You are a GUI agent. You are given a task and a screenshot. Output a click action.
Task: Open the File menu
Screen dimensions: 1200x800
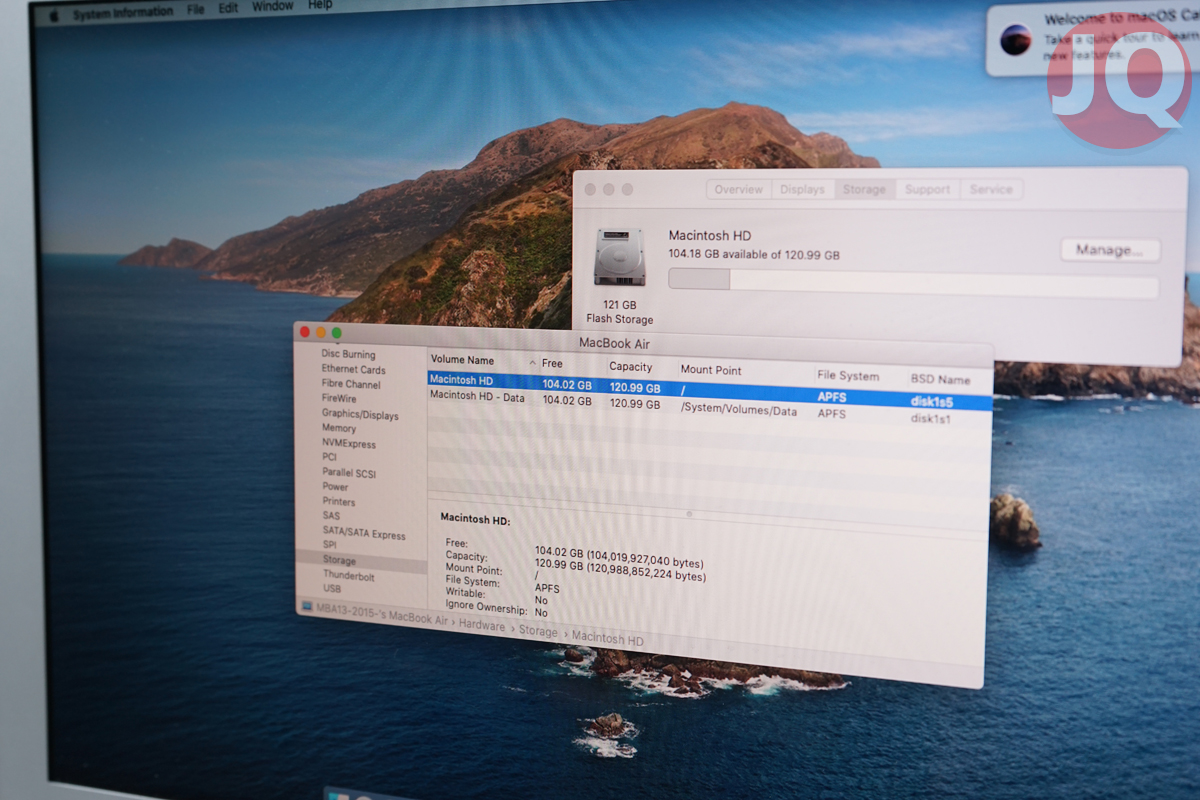[196, 10]
